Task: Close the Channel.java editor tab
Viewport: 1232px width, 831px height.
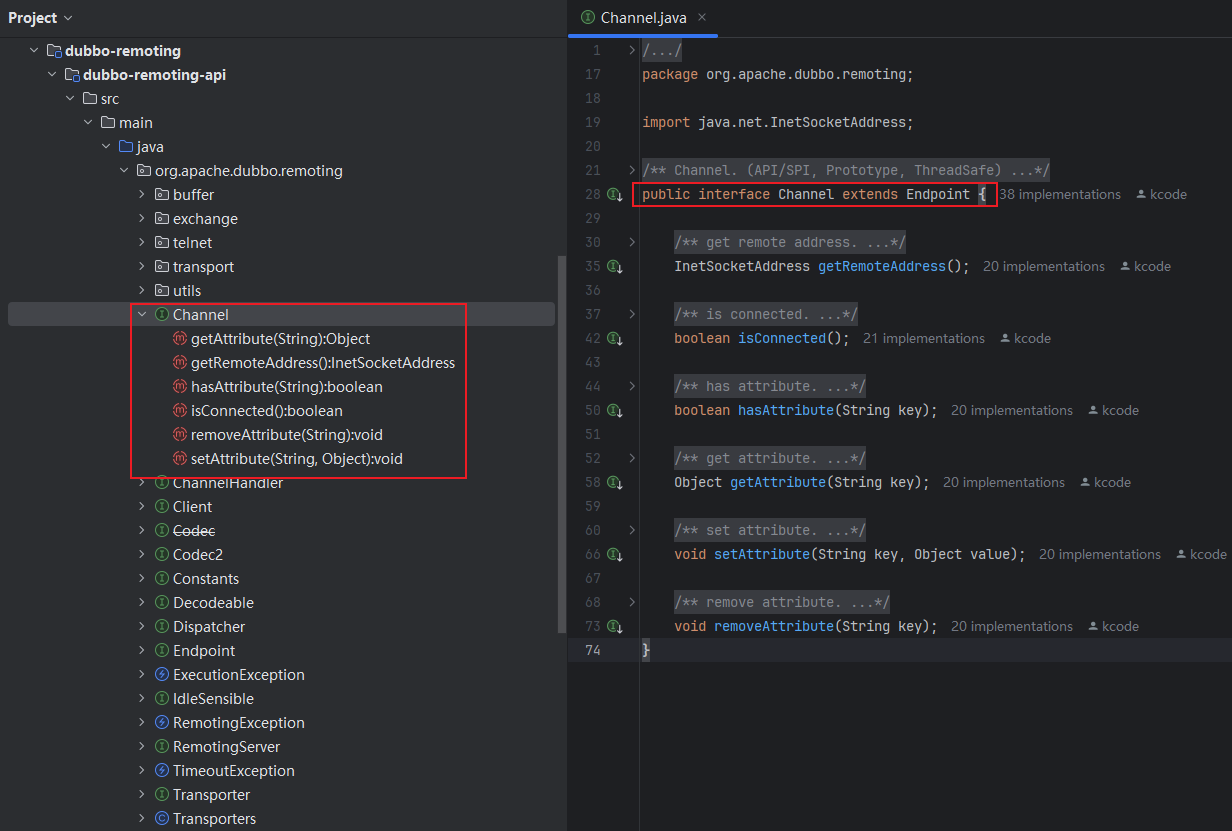Action: click(701, 18)
